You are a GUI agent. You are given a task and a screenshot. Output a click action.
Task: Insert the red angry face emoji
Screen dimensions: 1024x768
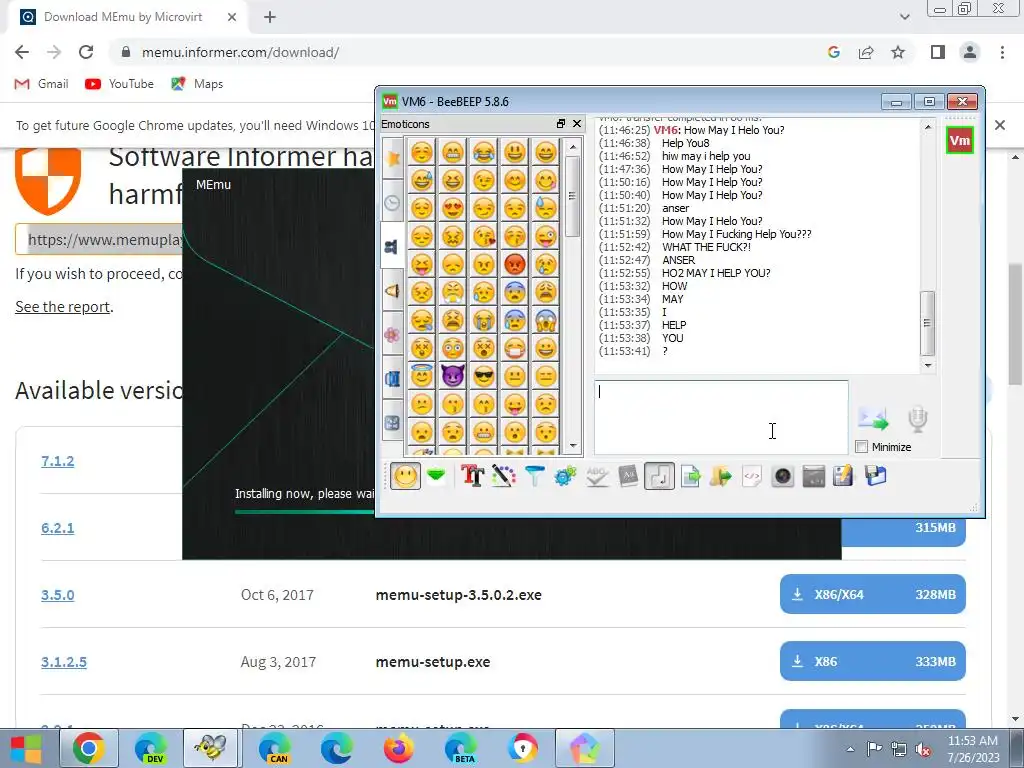tap(515, 264)
